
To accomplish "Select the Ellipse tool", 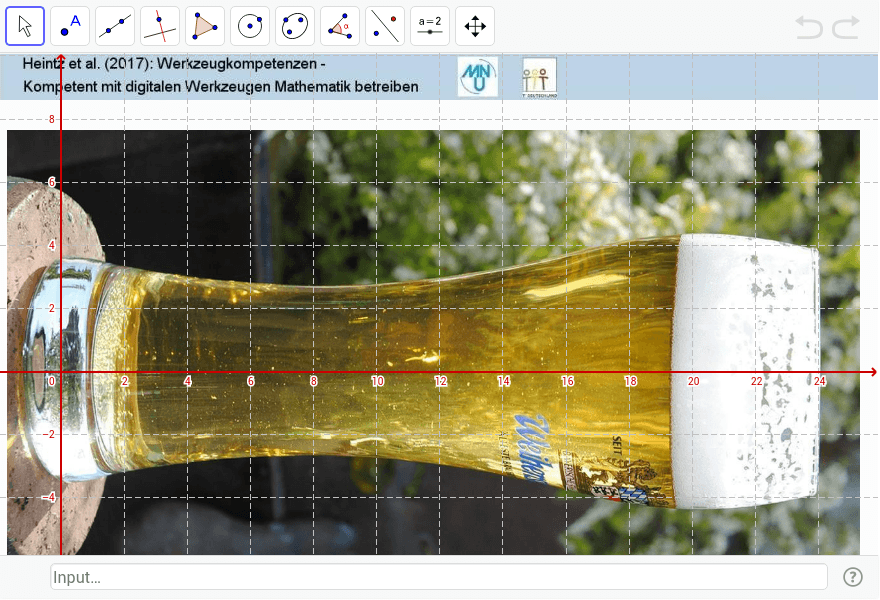I will tap(295, 26).
